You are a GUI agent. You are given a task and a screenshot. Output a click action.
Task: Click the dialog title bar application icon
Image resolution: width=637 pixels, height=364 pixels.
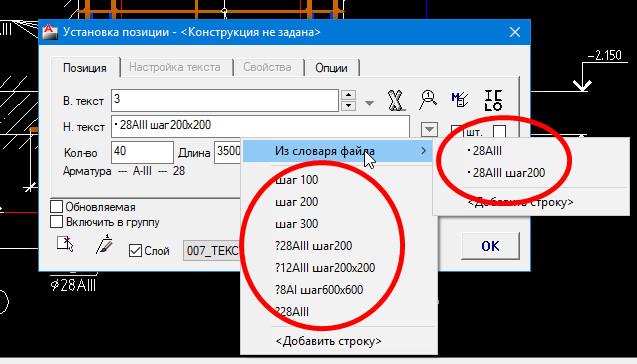coord(50,32)
